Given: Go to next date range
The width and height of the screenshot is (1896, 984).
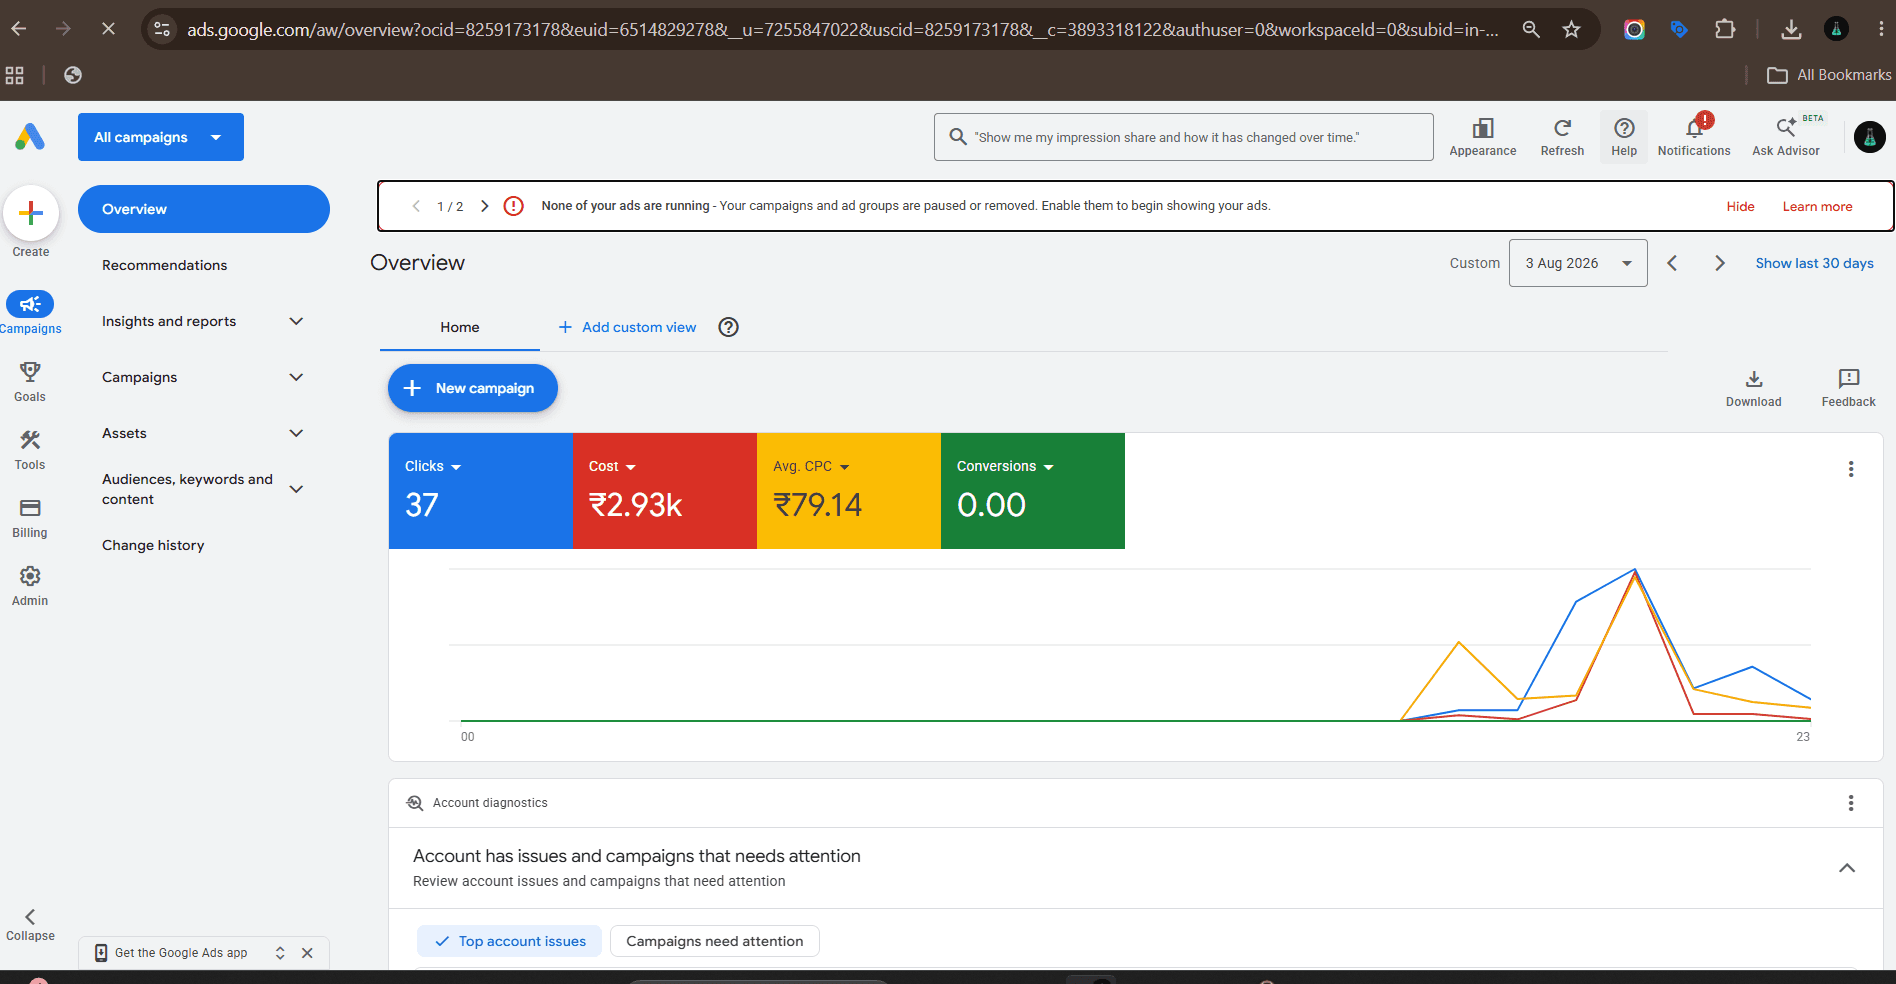Looking at the screenshot, I should pos(1720,263).
